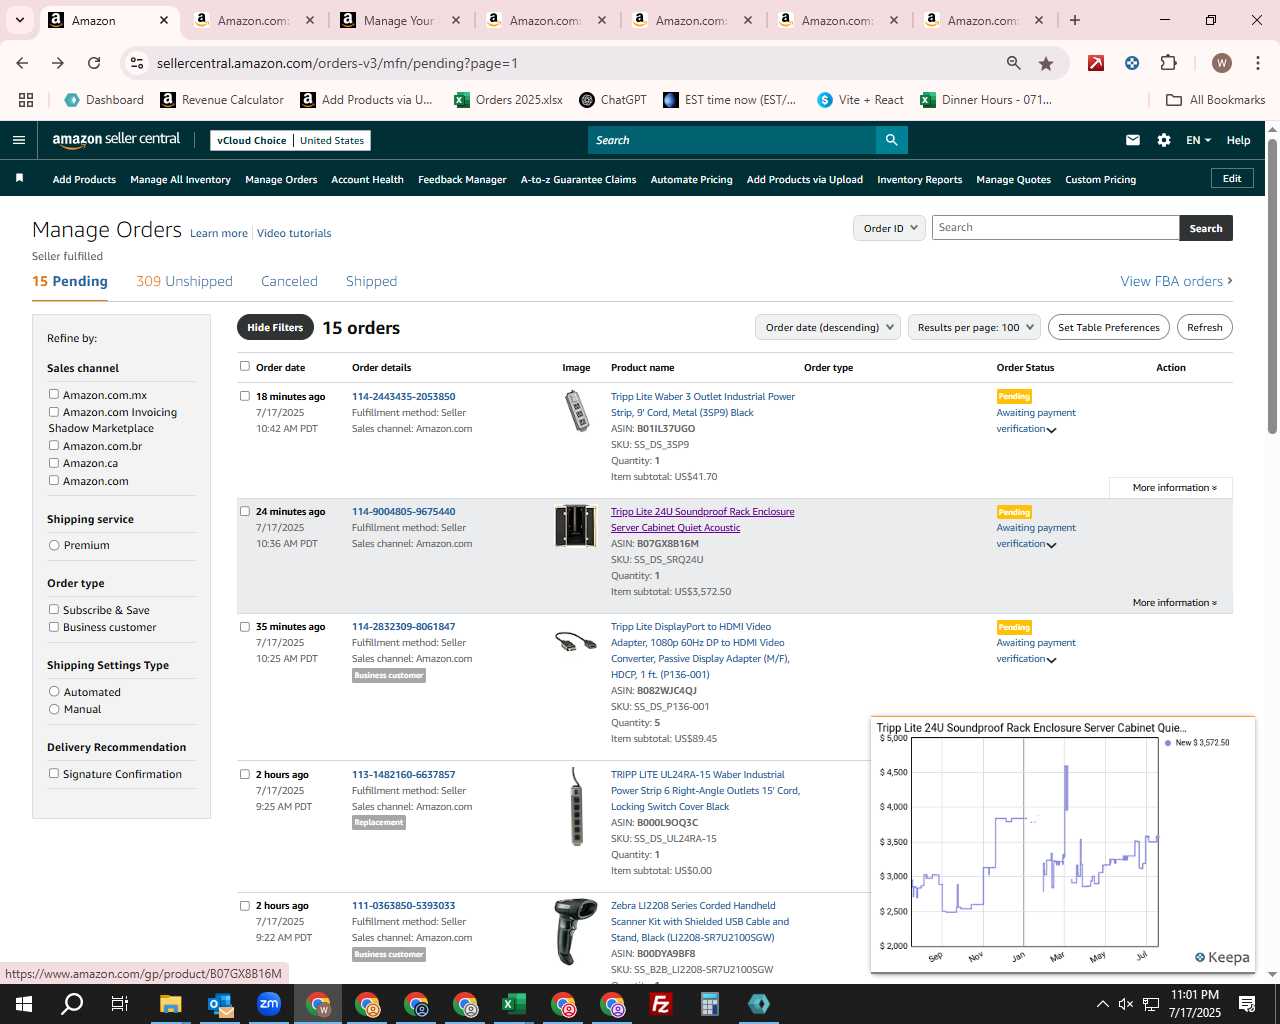1280x1024 pixels.
Task: Click the page vertical scrollbar
Action: click(x=1272, y=286)
